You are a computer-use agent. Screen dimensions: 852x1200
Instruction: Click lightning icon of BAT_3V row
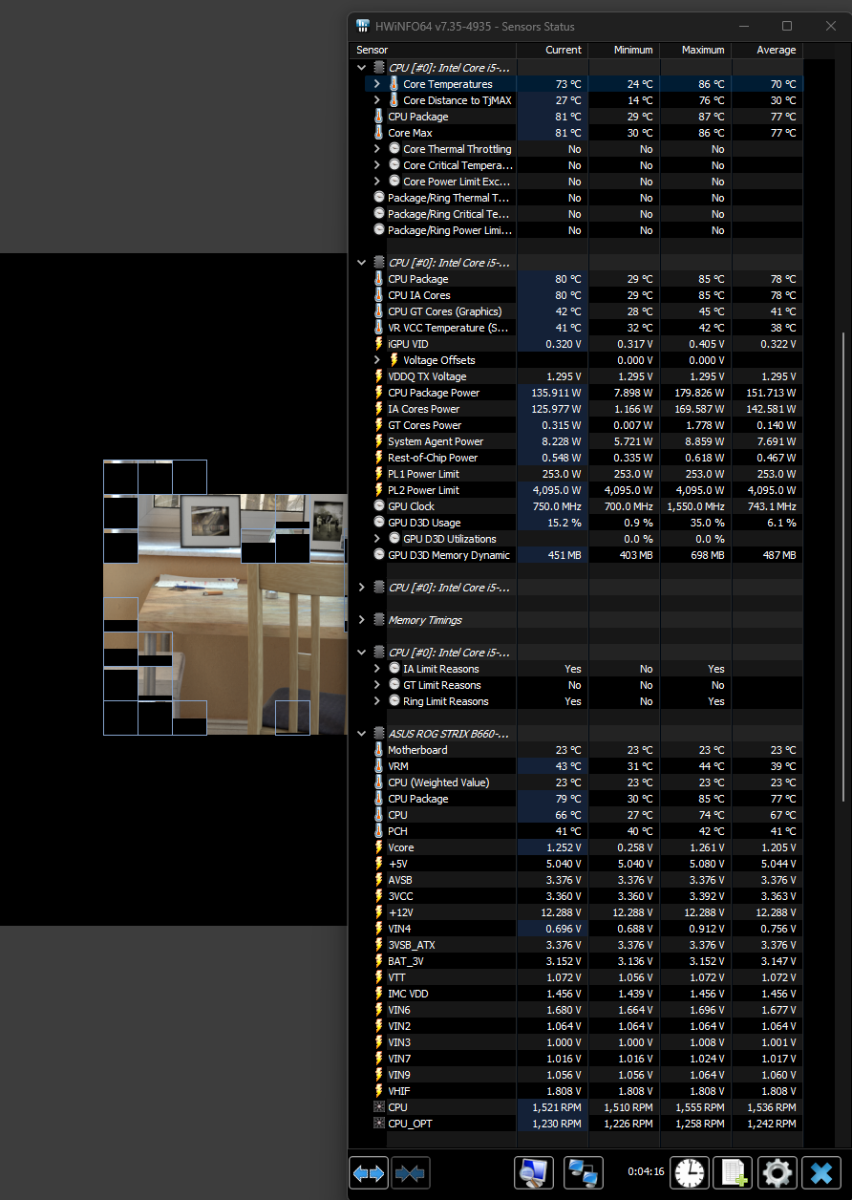tap(379, 961)
